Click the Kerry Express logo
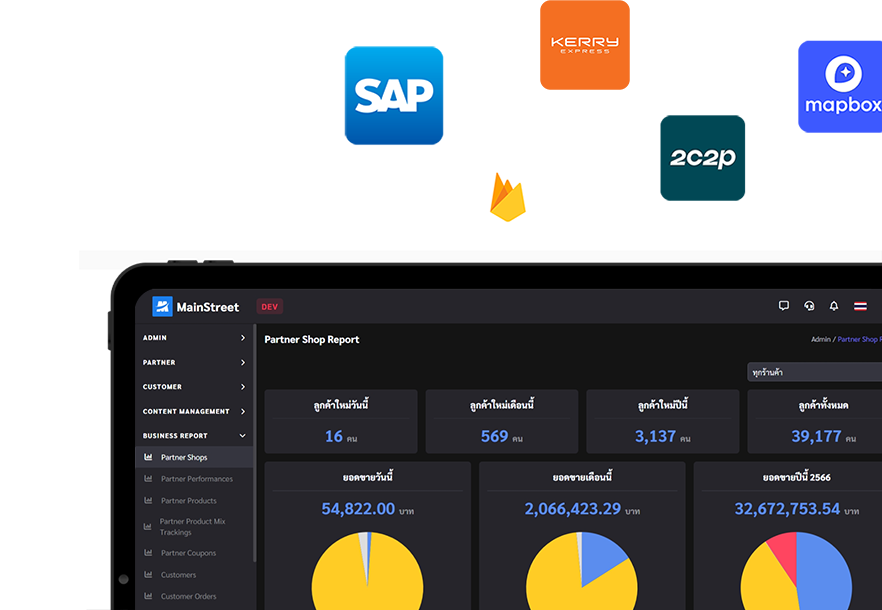 [x=585, y=45]
